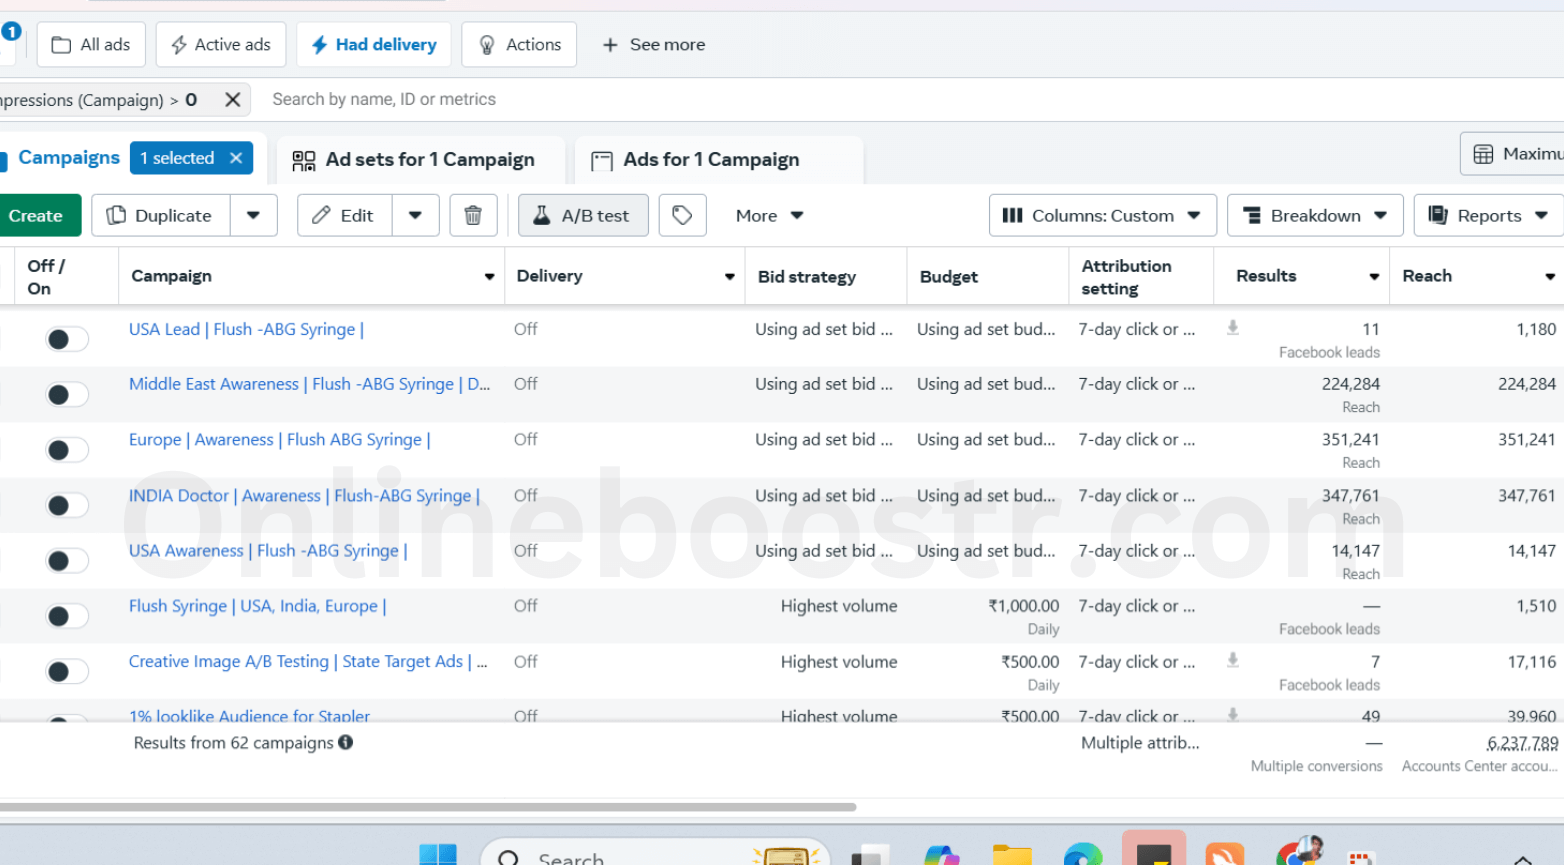
Task: Select the Had delivery filter tab
Action: (x=374, y=45)
